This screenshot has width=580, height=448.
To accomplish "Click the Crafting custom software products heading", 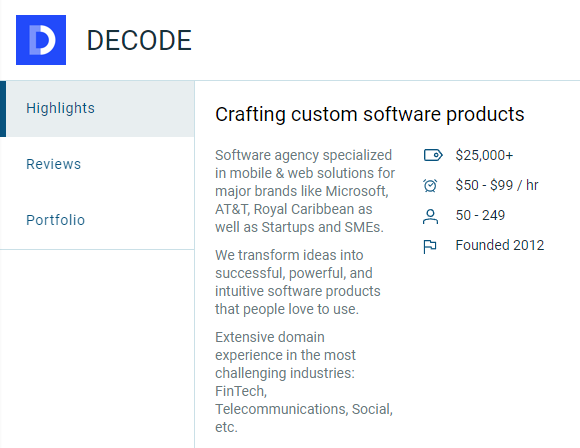I will click(370, 114).
